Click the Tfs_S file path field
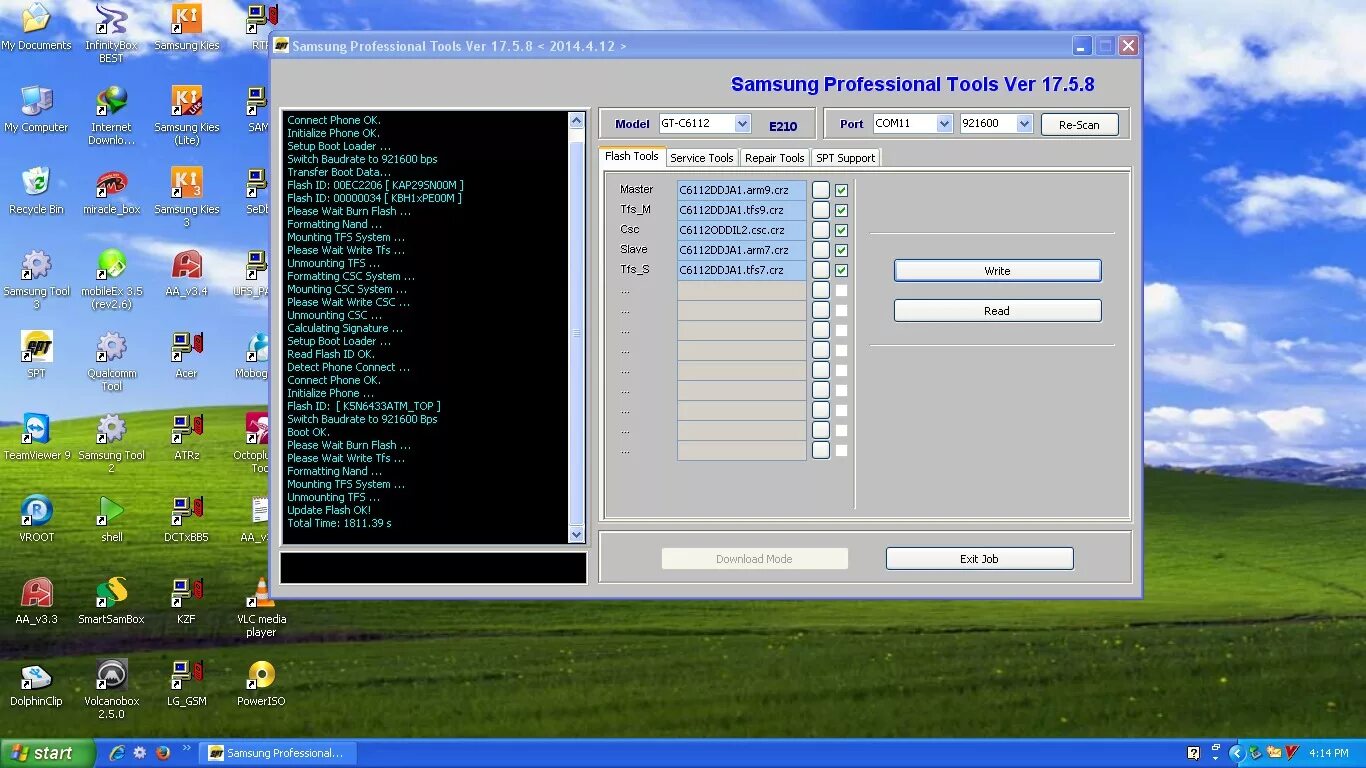1366x768 pixels. coord(742,270)
